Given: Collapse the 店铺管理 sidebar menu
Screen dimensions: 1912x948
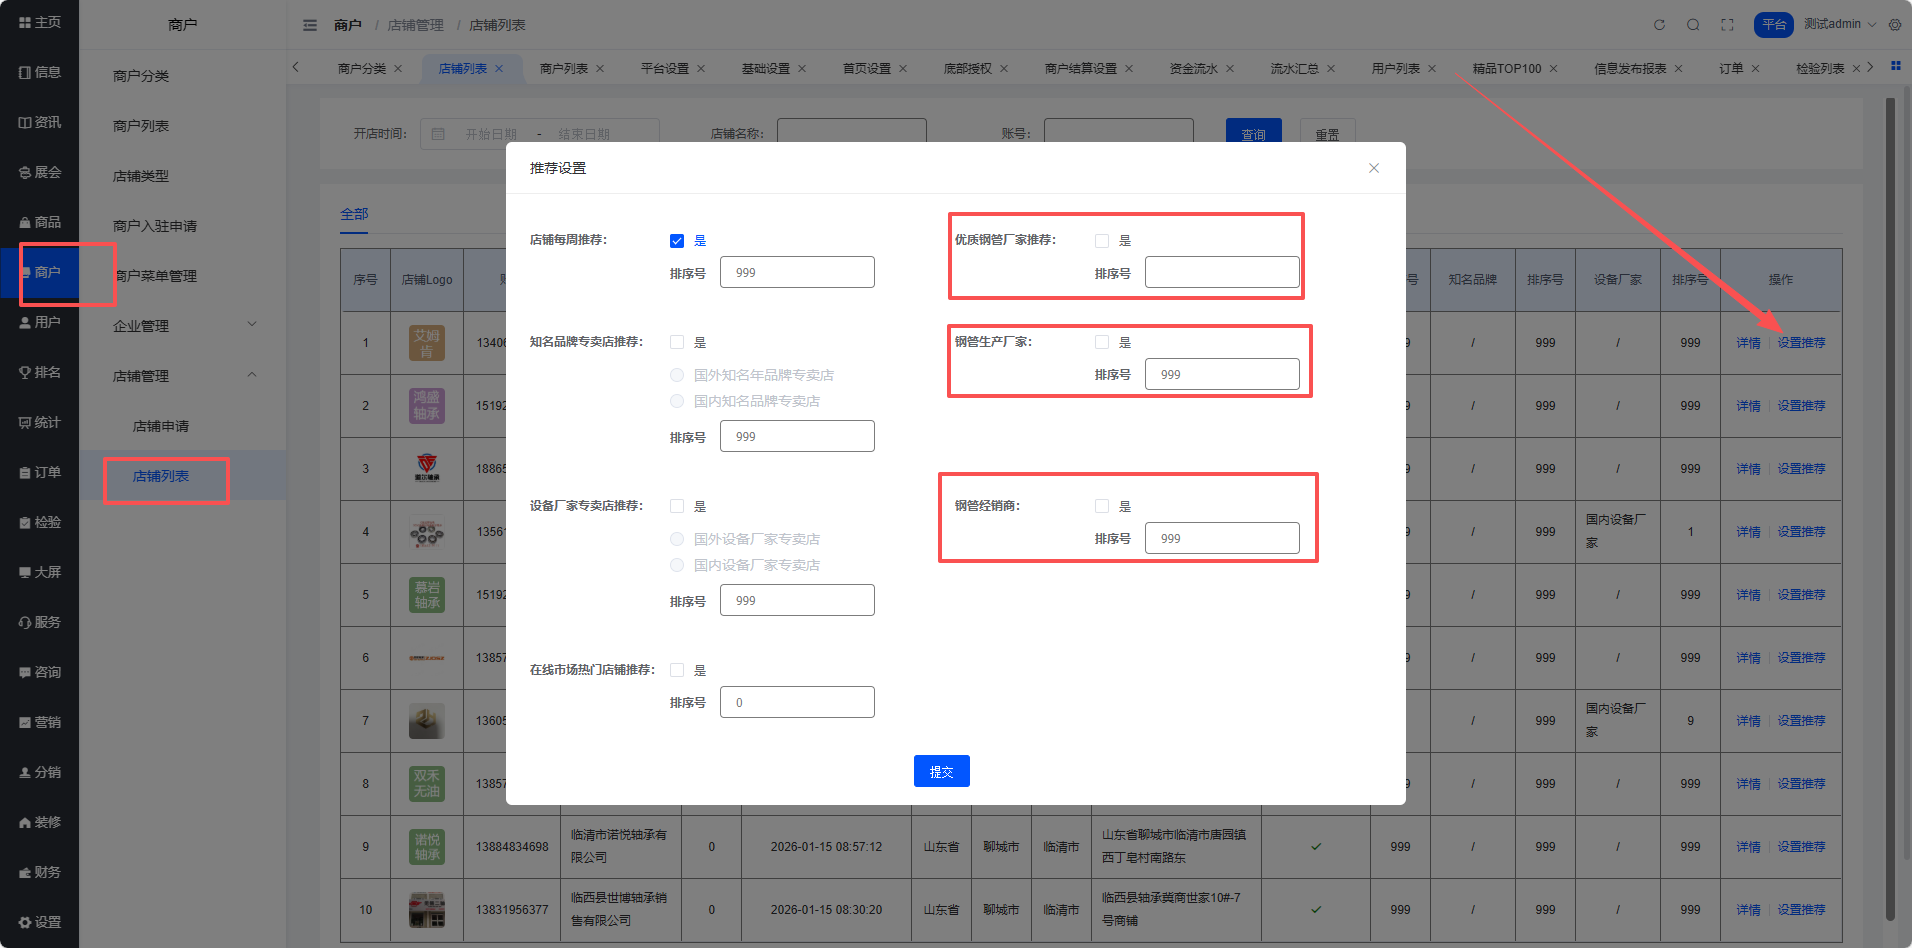Looking at the screenshot, I should (183, 376).
